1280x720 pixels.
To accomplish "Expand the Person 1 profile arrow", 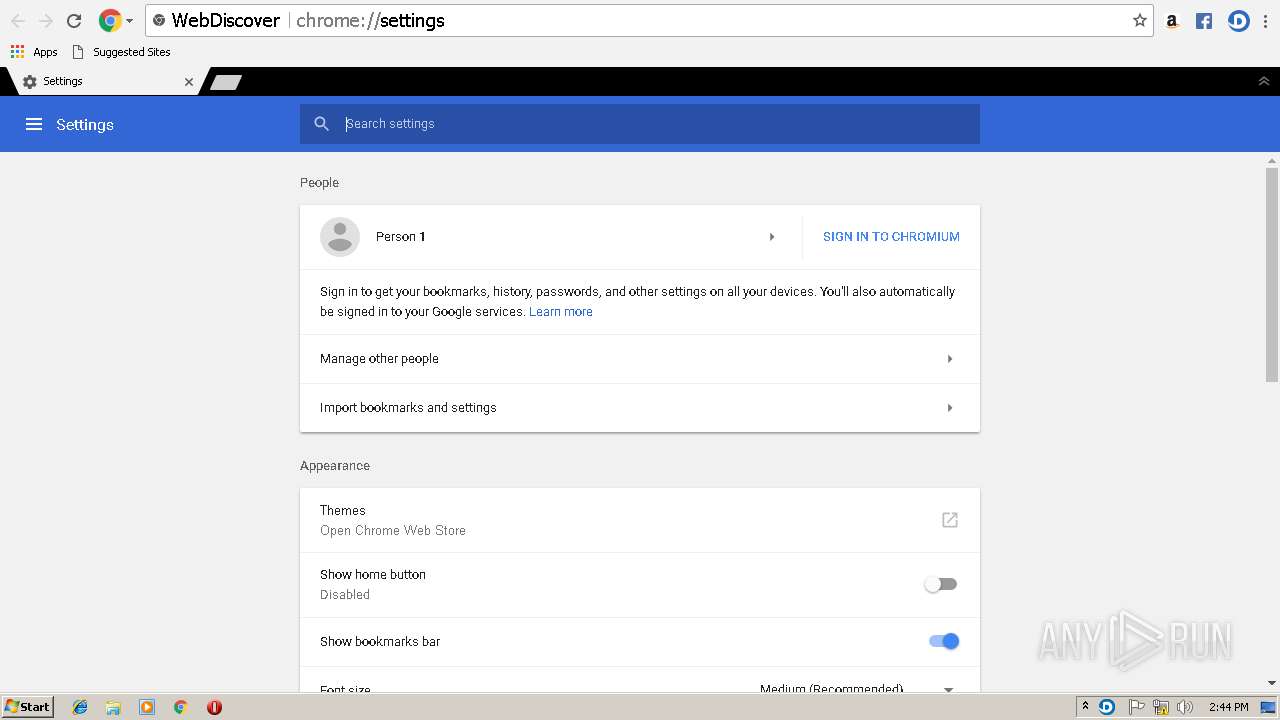I will click(x=772, y=237).
